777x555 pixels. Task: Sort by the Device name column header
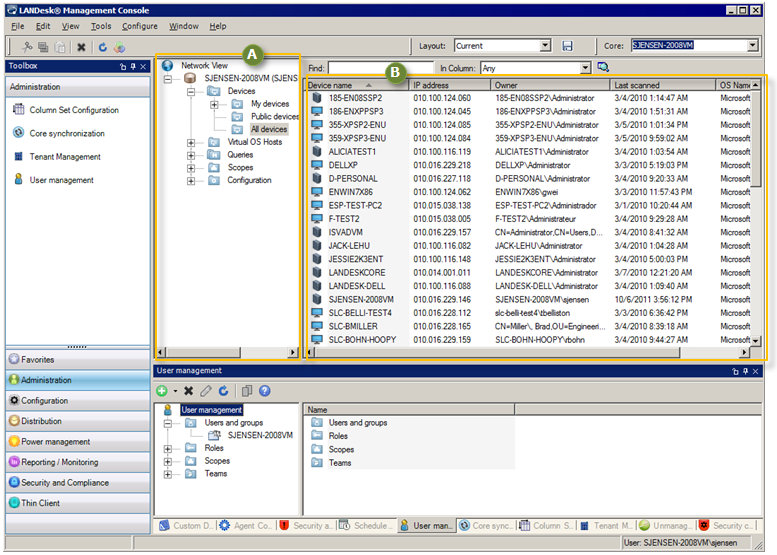356,85
